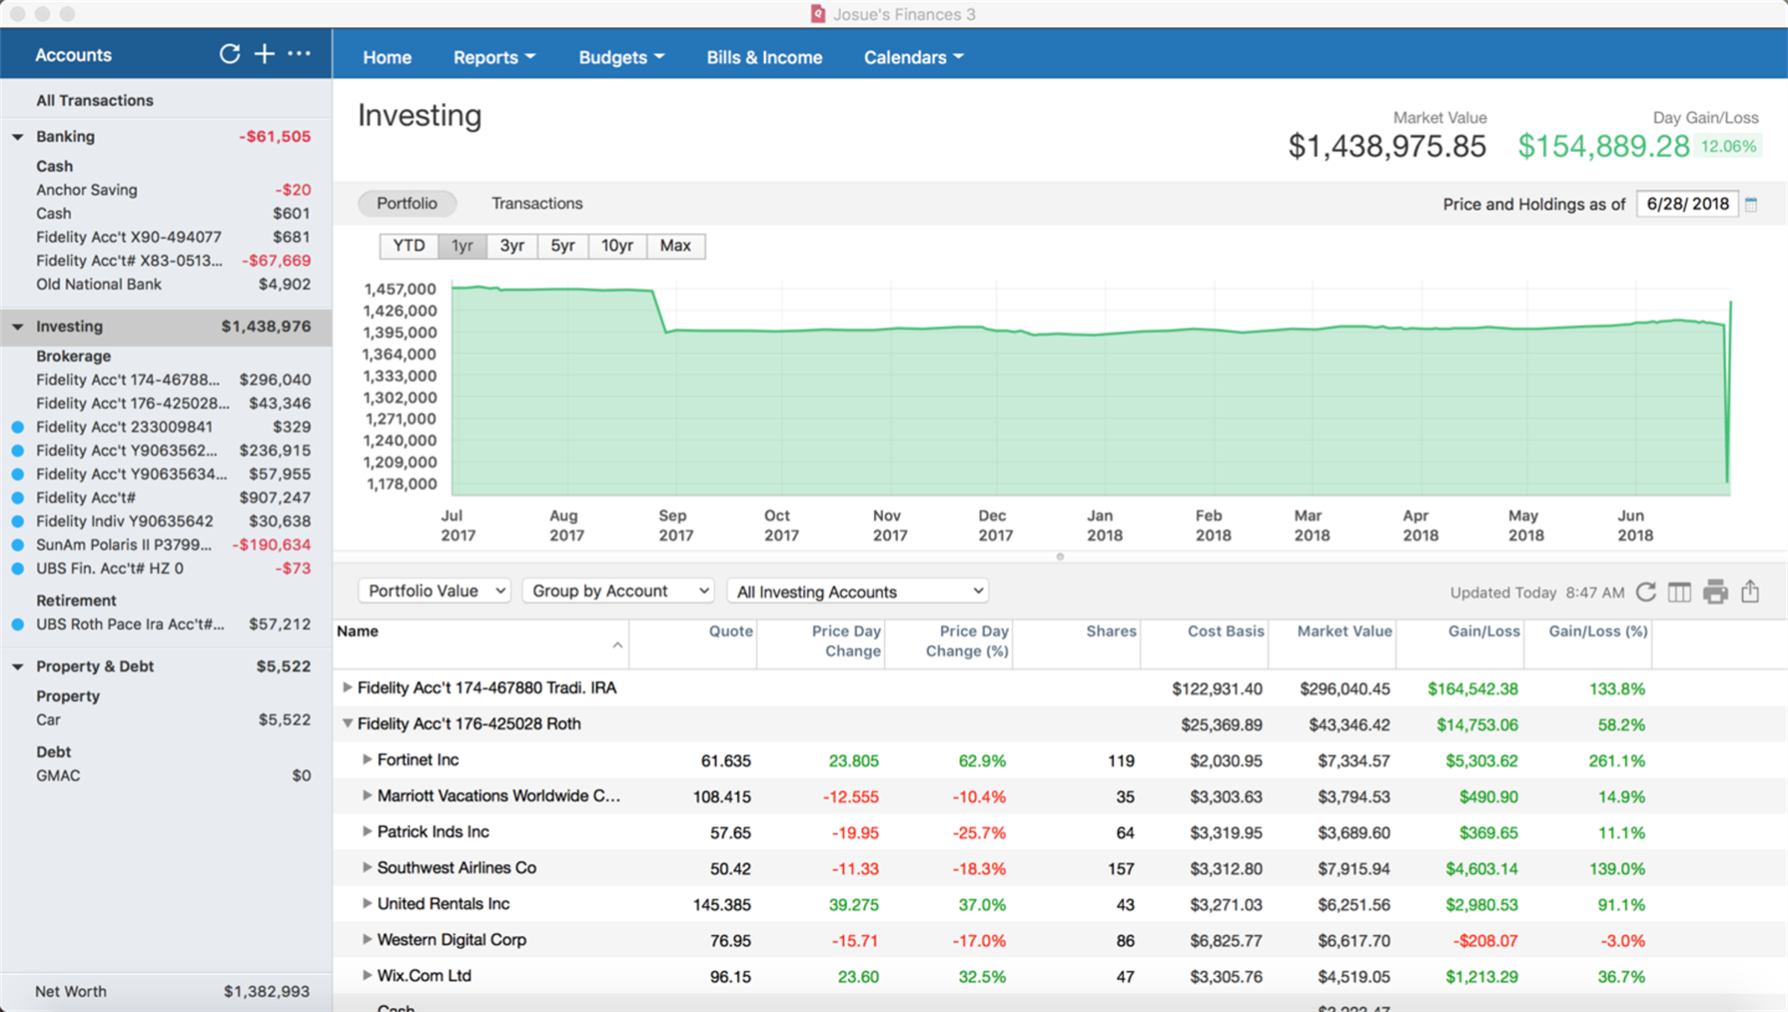Set the chart range to Max
This screenshot has width=1788, height=1012.
[675, 246]
